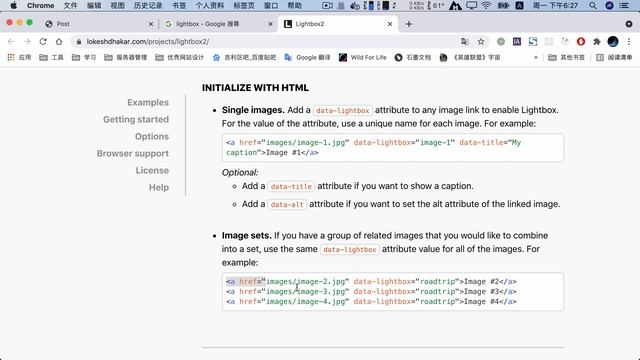
Task: Click the translate page icon in address bar
Action: coord(464,42)
